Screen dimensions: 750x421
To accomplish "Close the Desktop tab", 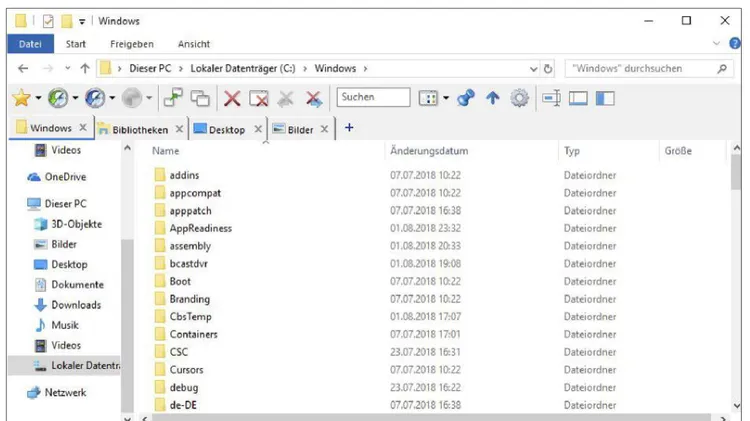I will pos(258,129).
